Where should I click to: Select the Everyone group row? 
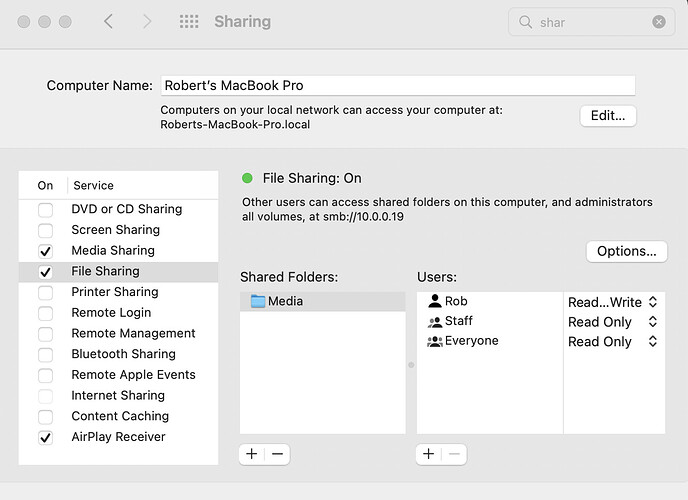click(x=490, y=341)
